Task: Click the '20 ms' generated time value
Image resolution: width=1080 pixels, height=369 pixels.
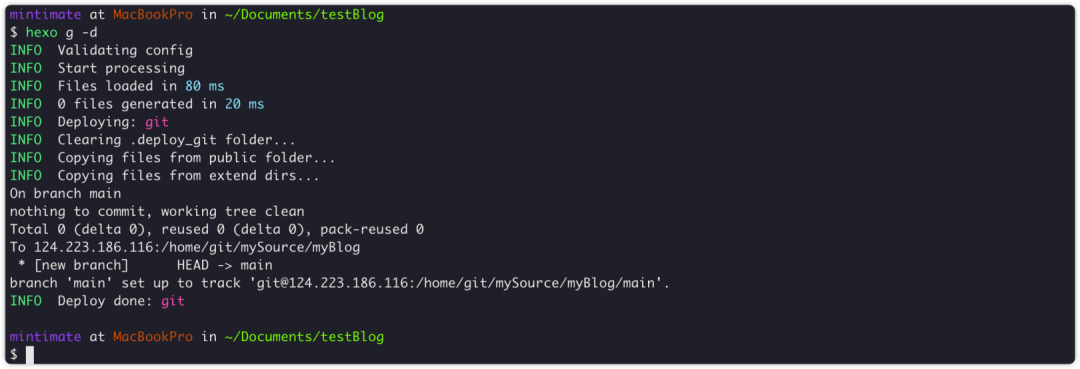Action: 245,104
